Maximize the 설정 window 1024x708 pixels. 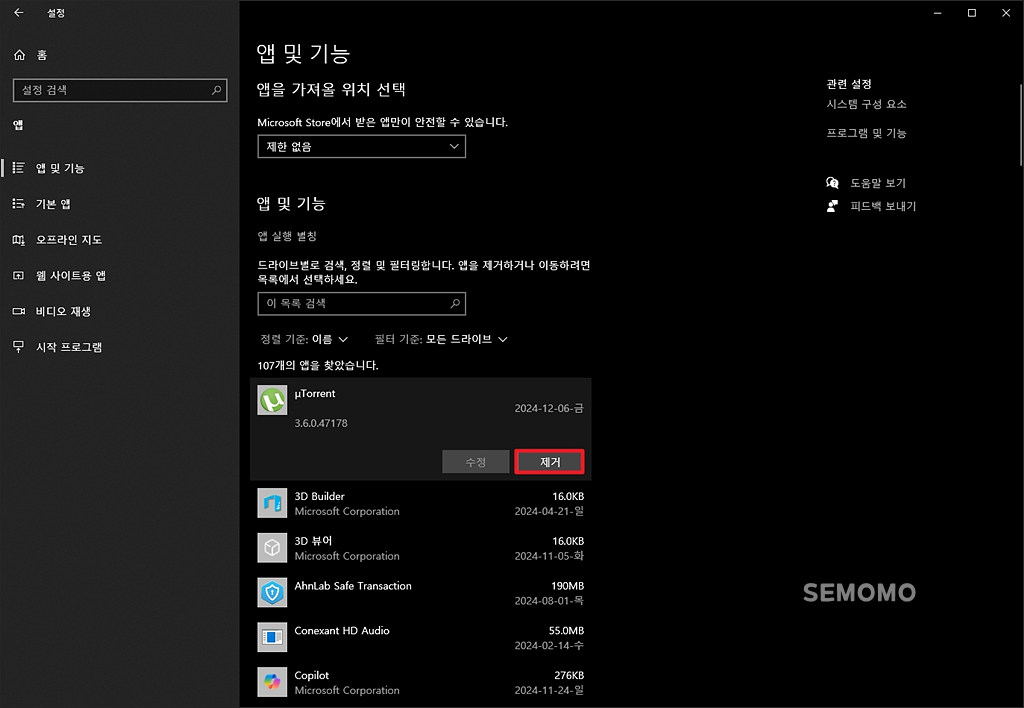(972, 13)
